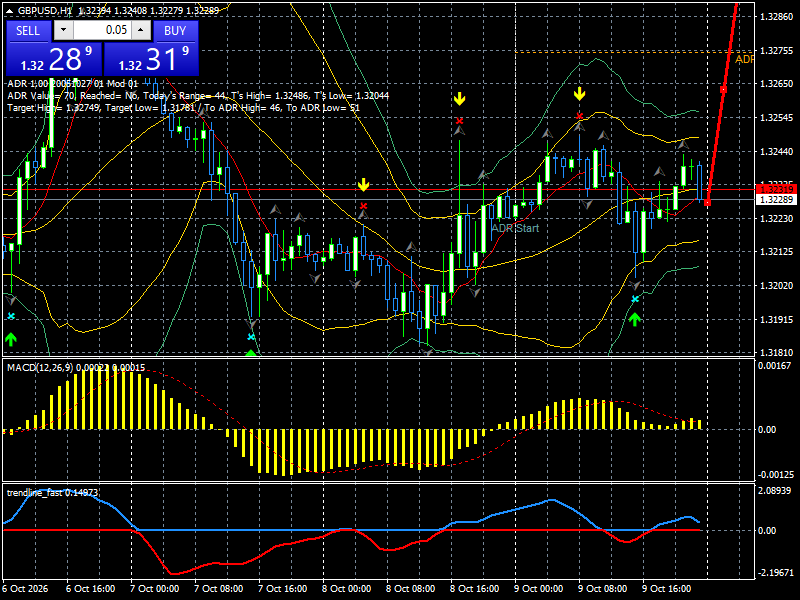Image resolution: width=800 pixels, height=600 pixels.
Task: Click the MACD scale value -0.00125
Action: tap(776, 475)
